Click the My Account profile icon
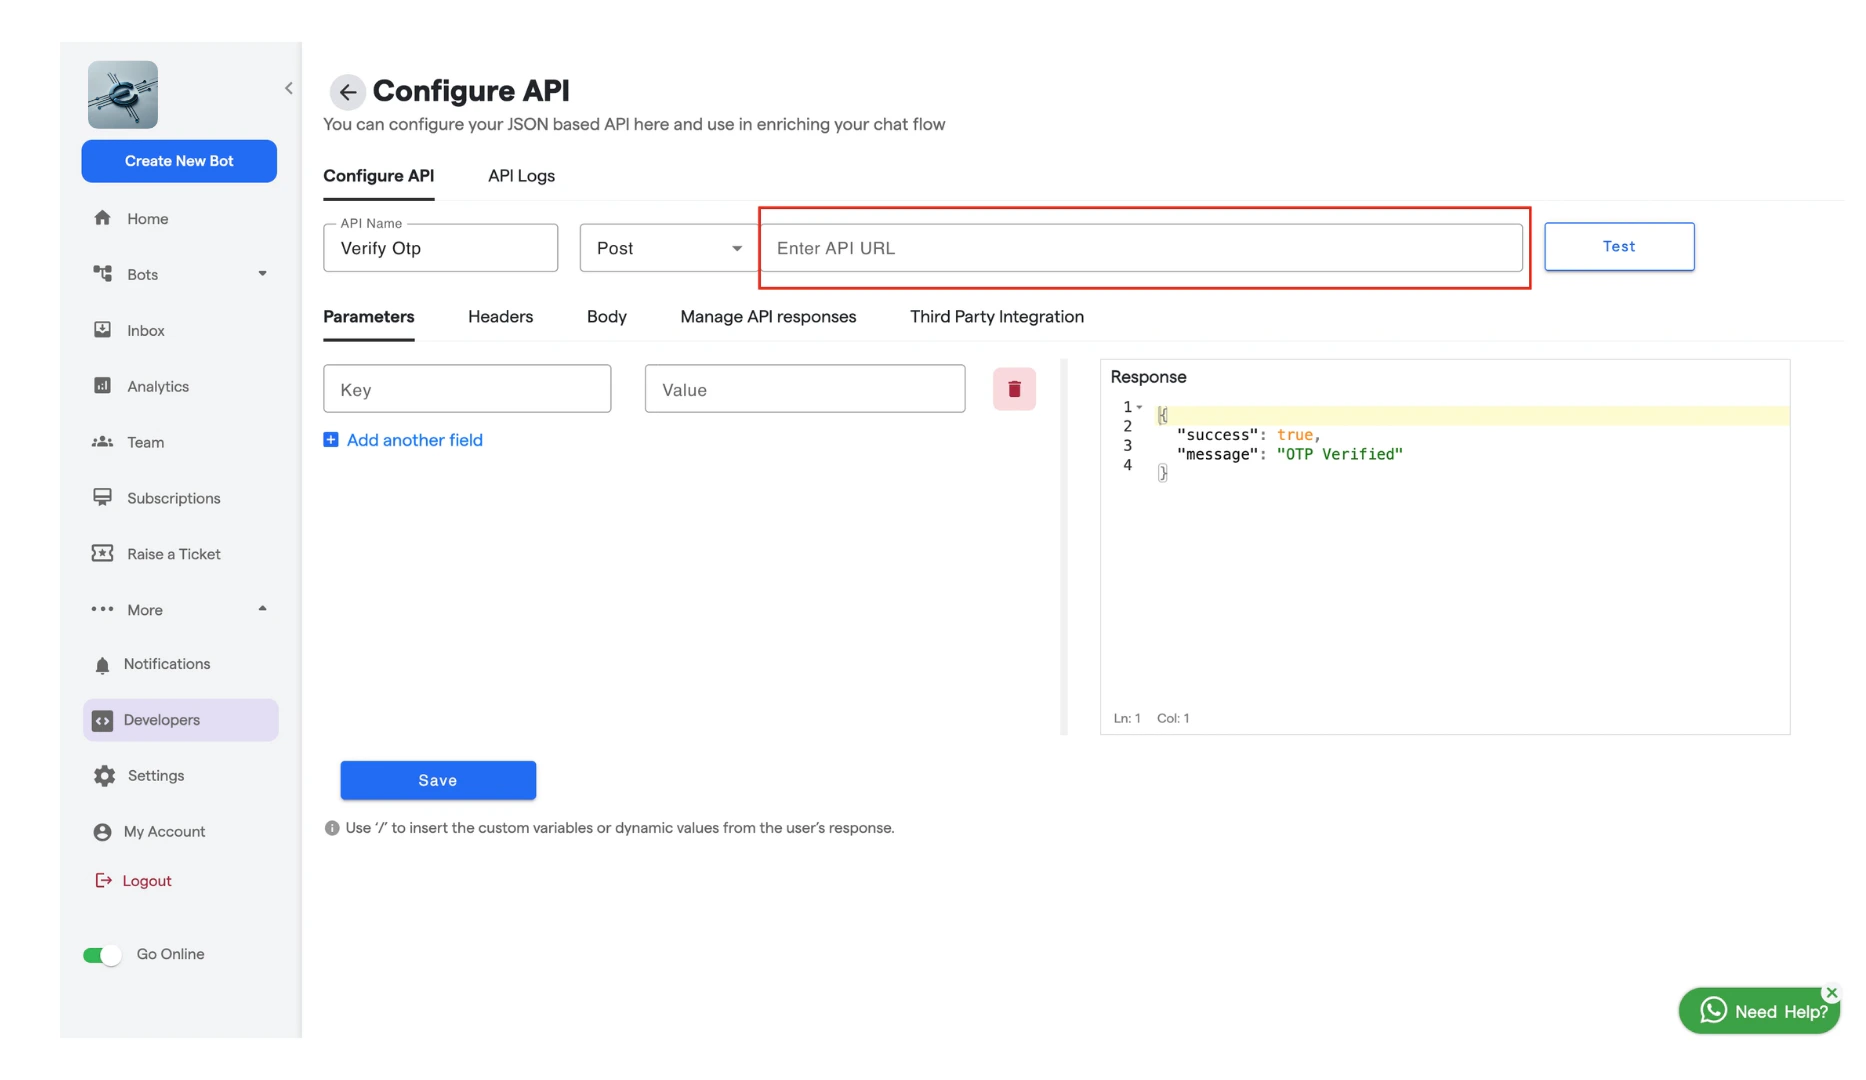The height and width of the screenshot is (1080, 1866). click(x=102, y=832)
